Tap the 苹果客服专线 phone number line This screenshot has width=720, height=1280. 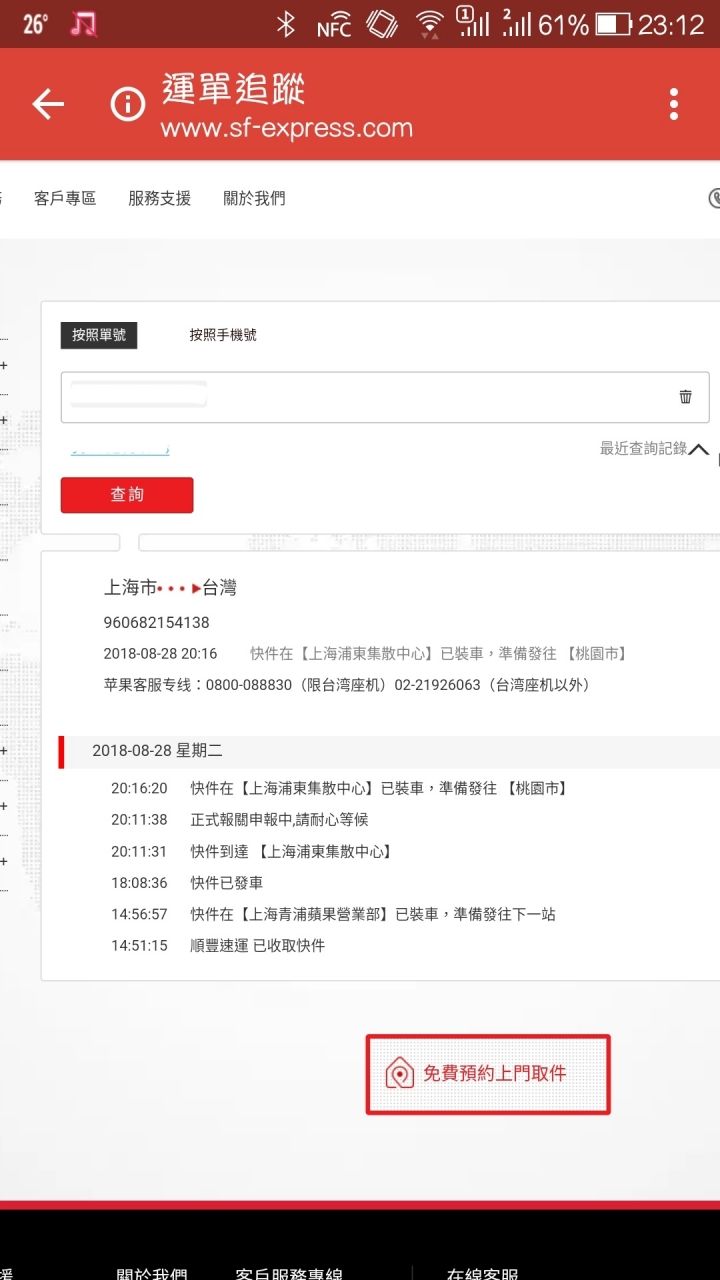pyautogui.click(x=346, y=685)
